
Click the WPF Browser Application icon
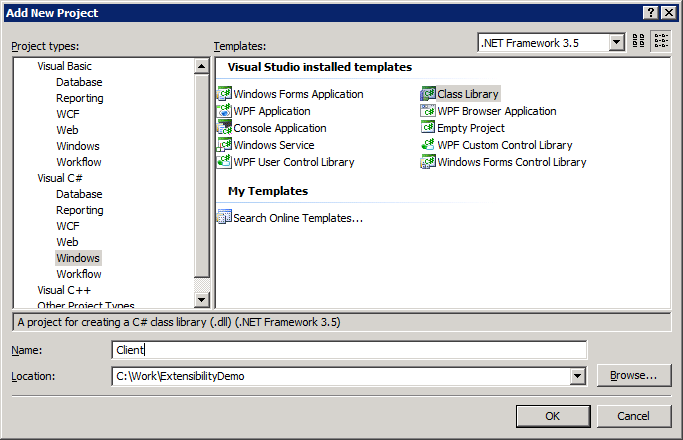coord(428,111)
